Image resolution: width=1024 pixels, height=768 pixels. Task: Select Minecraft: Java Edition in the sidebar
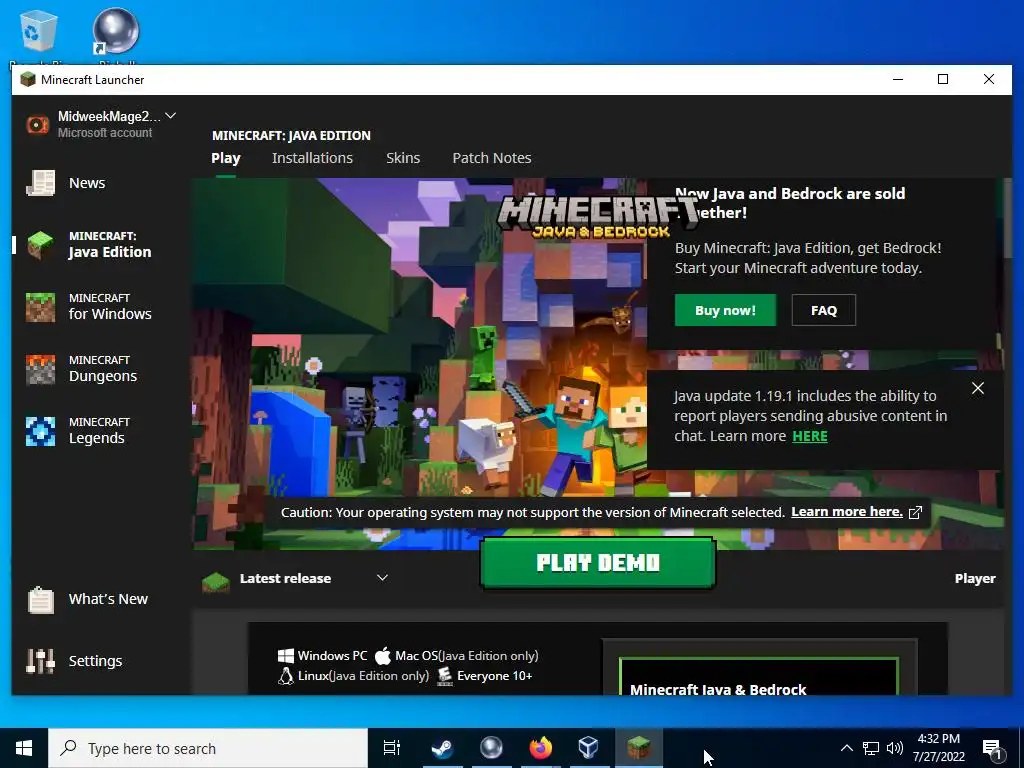pyautogui.click(x=89, y=245)
